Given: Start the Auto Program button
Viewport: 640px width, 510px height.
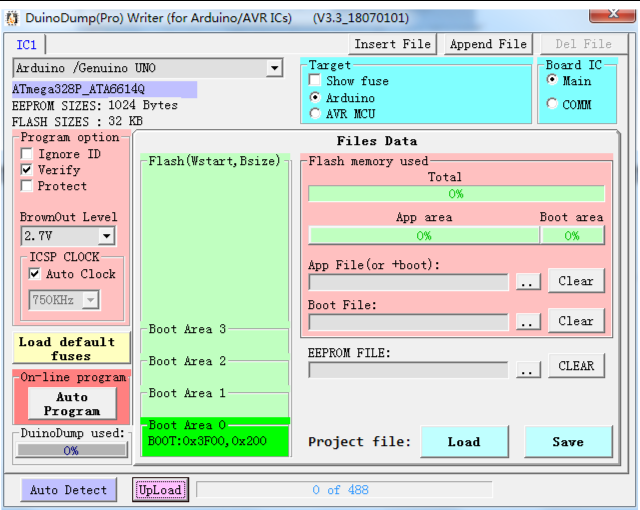Looking at the screenshot, I should tap(72, 404).
